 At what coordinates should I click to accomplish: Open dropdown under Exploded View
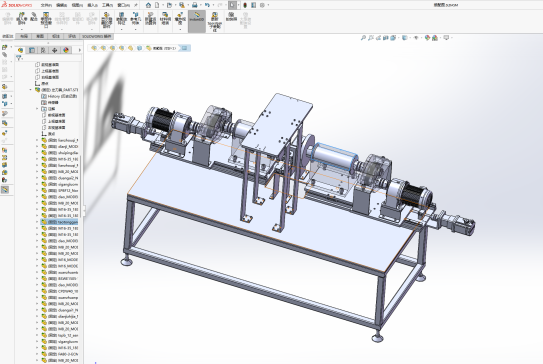click(180, 29)
